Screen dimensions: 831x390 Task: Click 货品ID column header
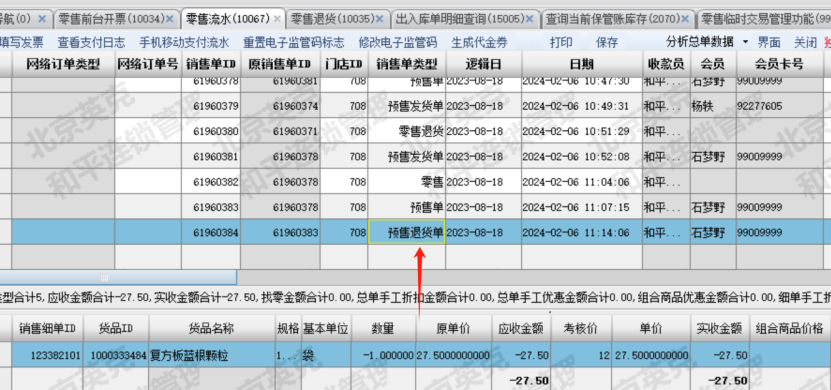(116, 329)
